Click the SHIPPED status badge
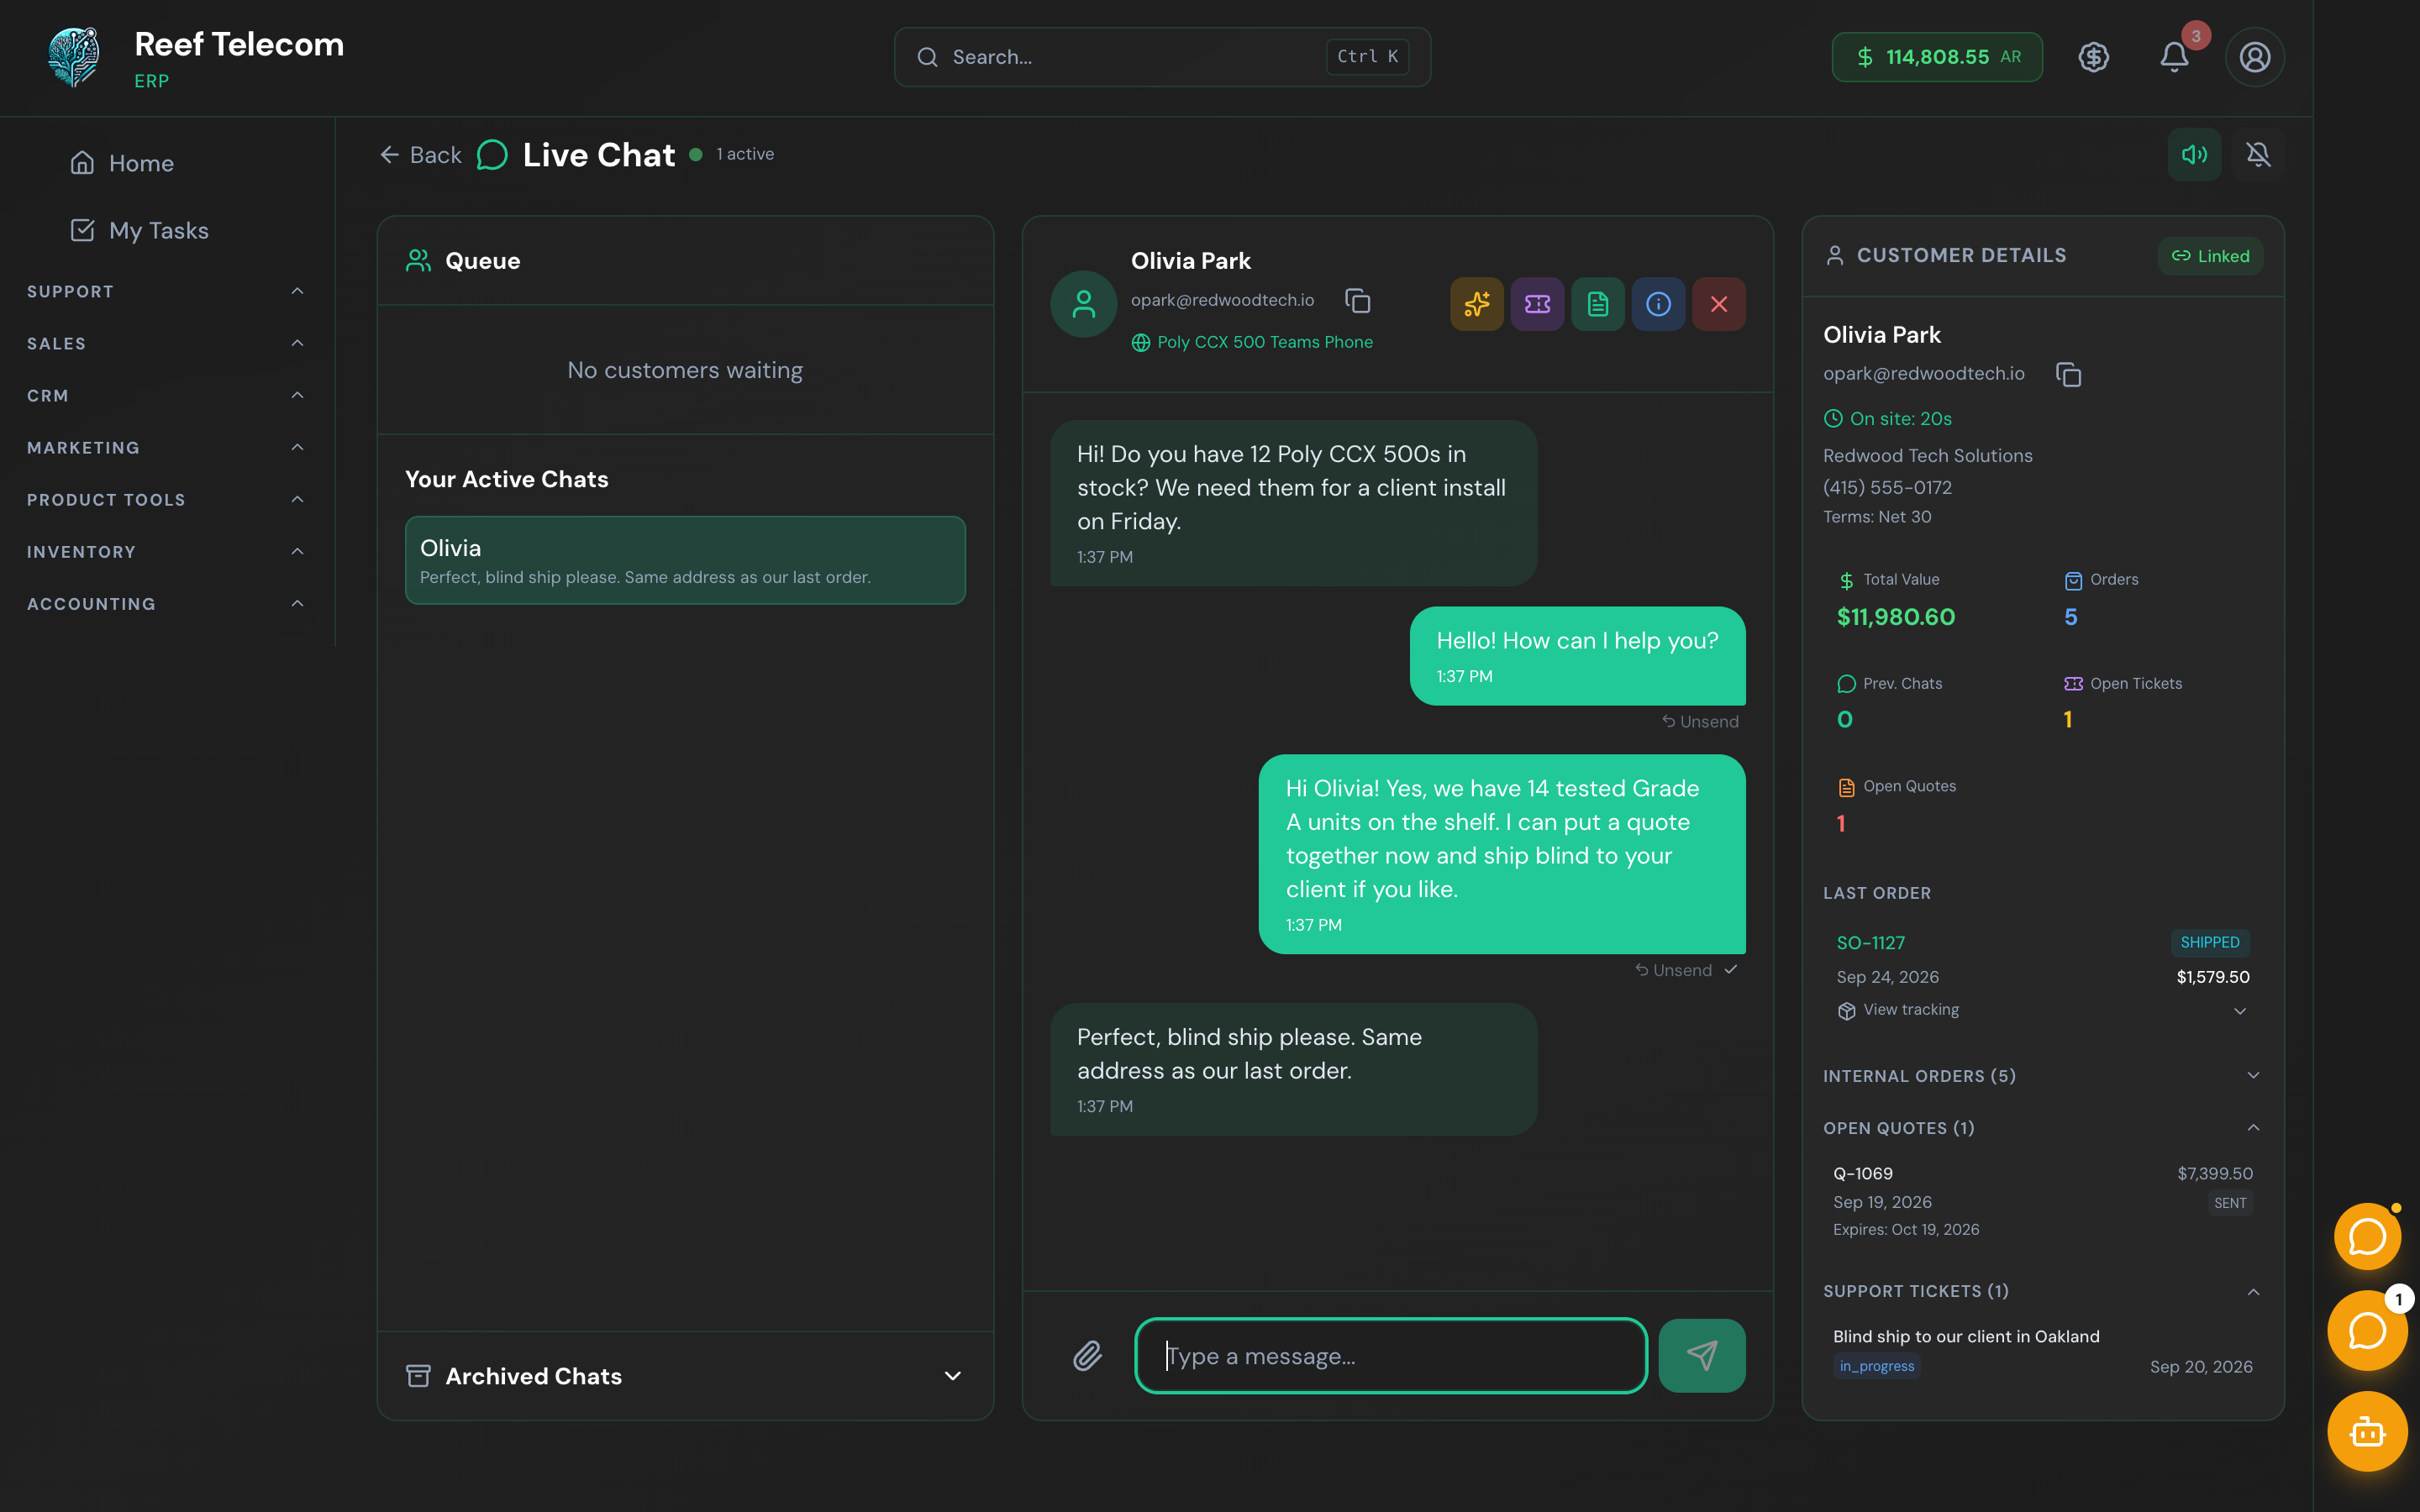The width and height of the screenshot is (2420, 1512). [x=2209, y=943]
